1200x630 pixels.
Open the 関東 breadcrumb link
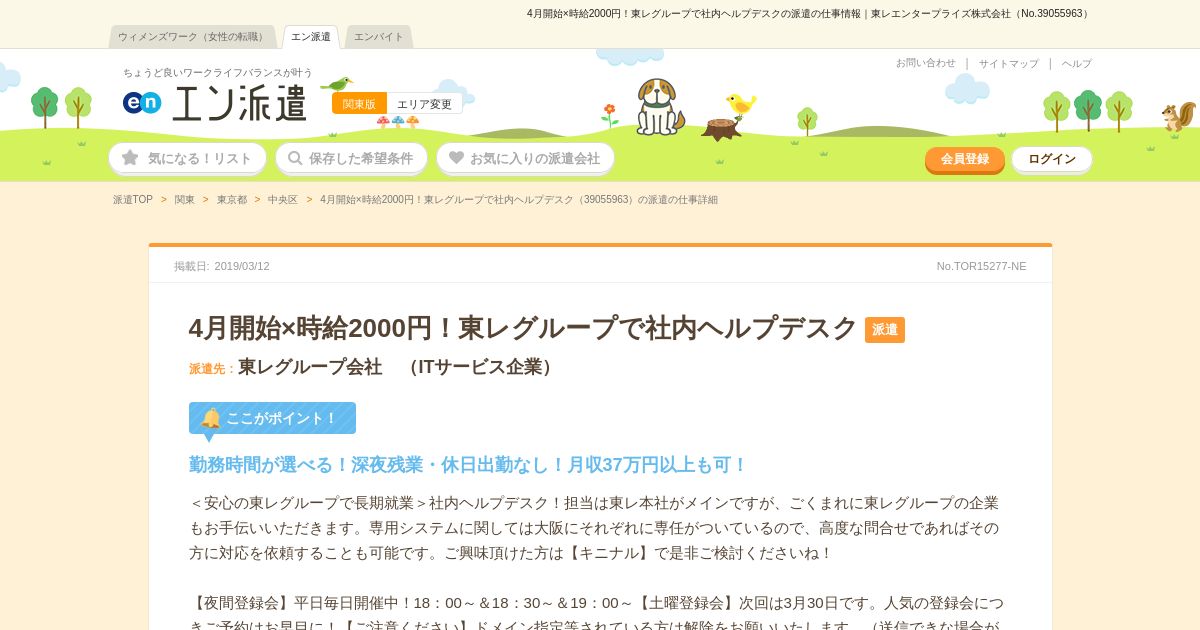[x=185, y=200]
